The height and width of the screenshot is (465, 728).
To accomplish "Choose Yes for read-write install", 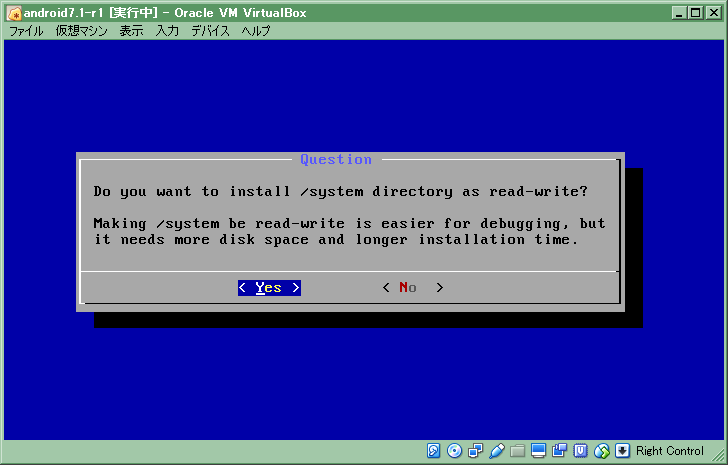I will [269, 288].
